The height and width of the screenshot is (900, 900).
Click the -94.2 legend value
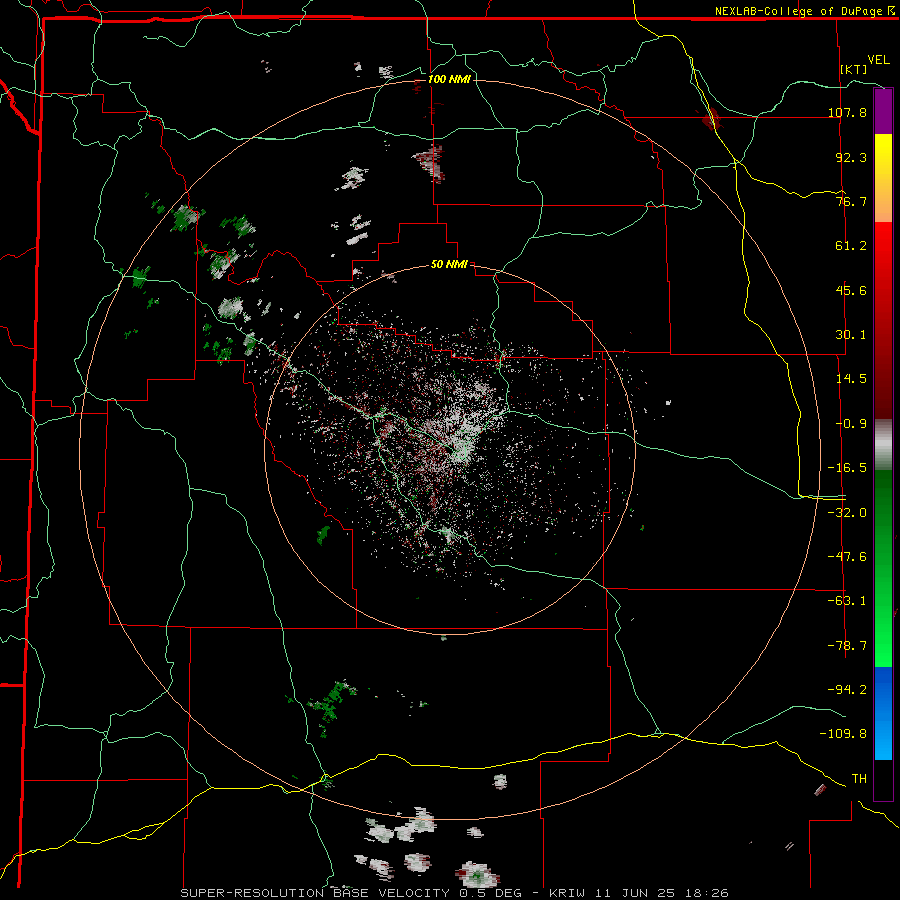coord(847,689)
